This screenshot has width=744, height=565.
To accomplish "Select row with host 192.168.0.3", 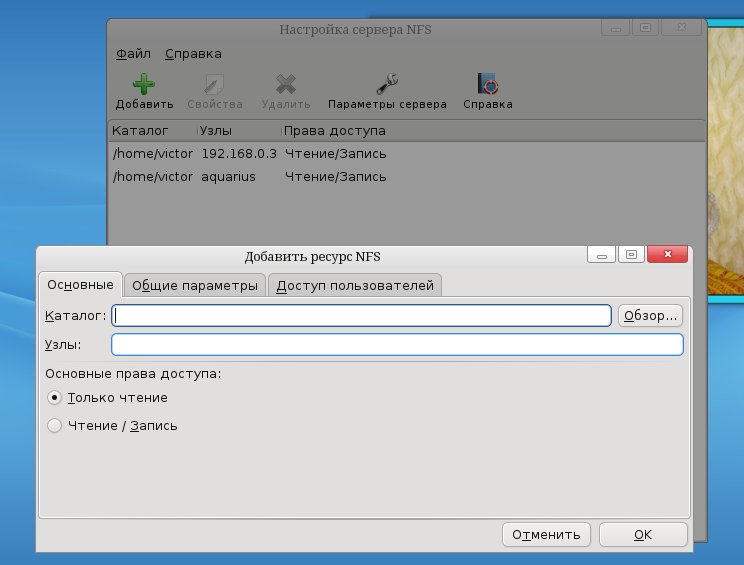I will coord(407,154).
